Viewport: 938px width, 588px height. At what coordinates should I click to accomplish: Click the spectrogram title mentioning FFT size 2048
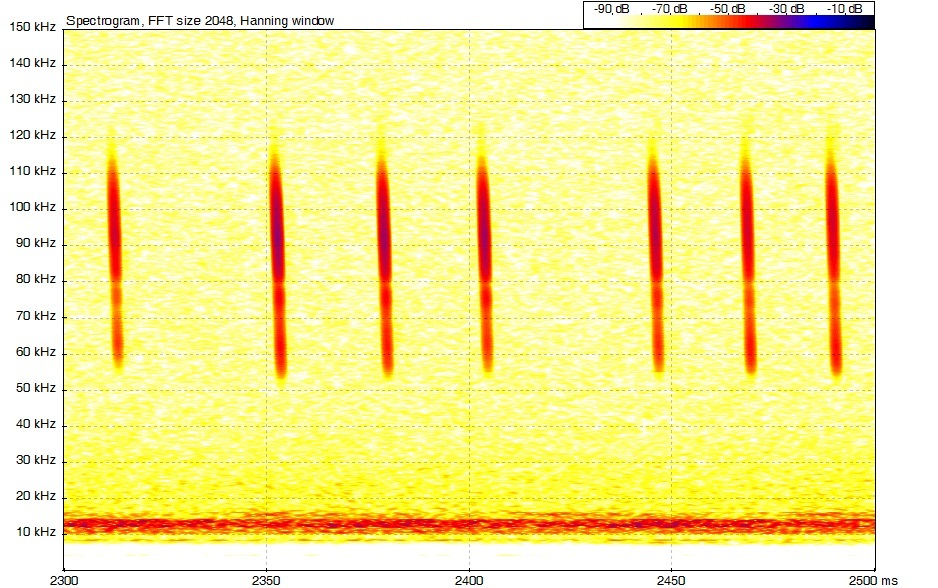pos(200,20)
